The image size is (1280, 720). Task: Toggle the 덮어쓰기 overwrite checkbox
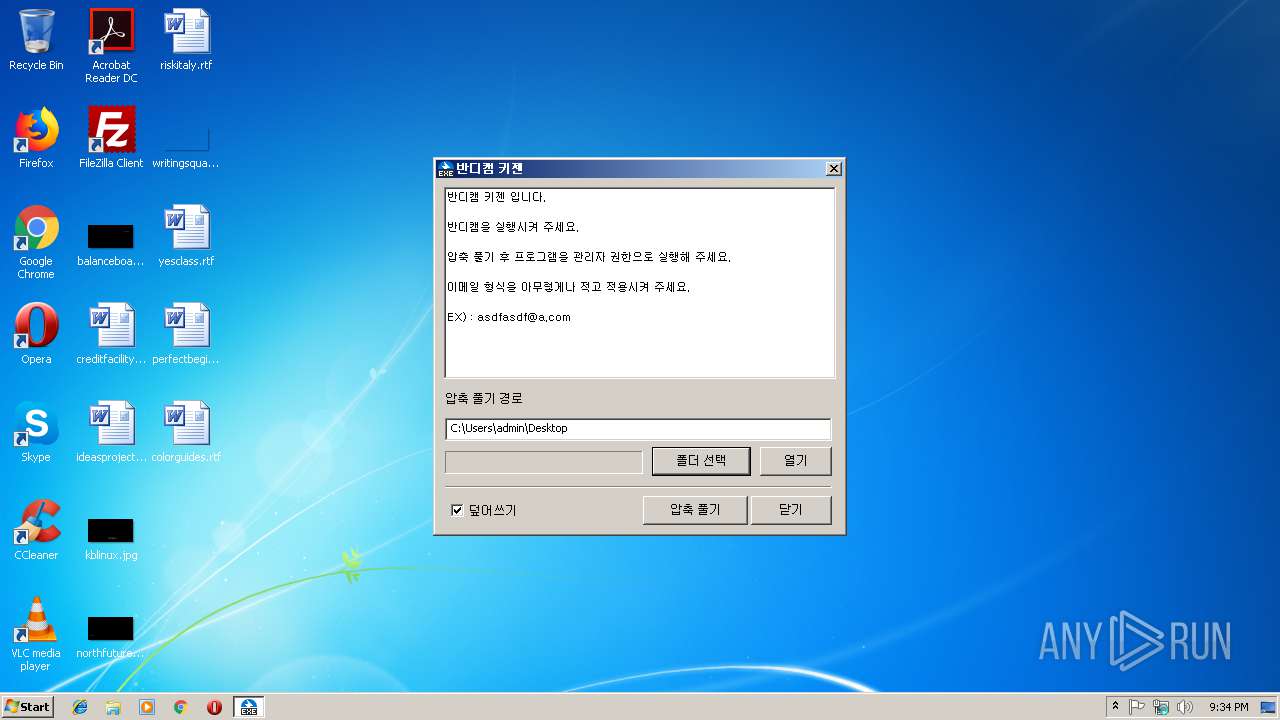click(457, 510)
